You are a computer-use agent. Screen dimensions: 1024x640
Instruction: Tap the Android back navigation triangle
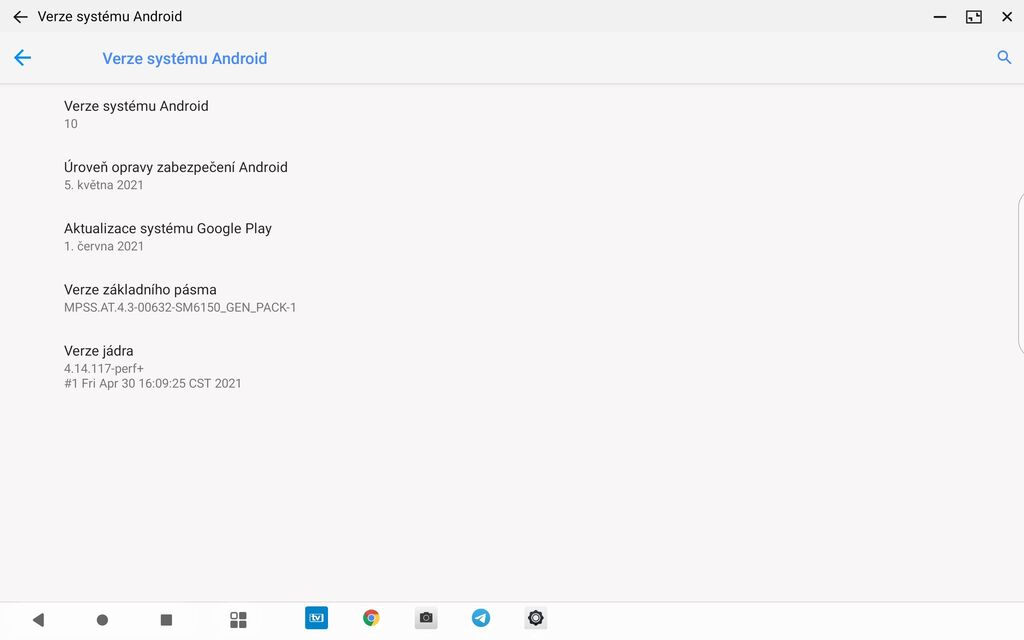pyautogui.click(x=38, y=618)
